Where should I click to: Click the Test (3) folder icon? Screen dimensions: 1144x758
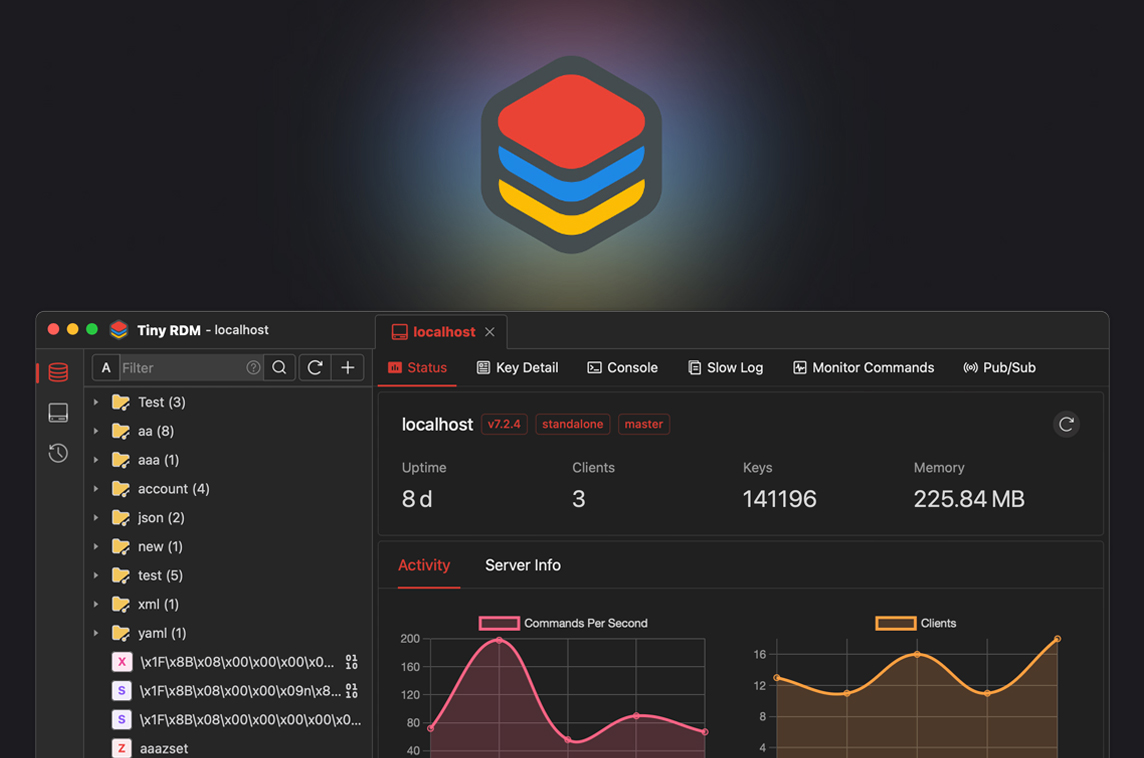click(x=120, y=402)
